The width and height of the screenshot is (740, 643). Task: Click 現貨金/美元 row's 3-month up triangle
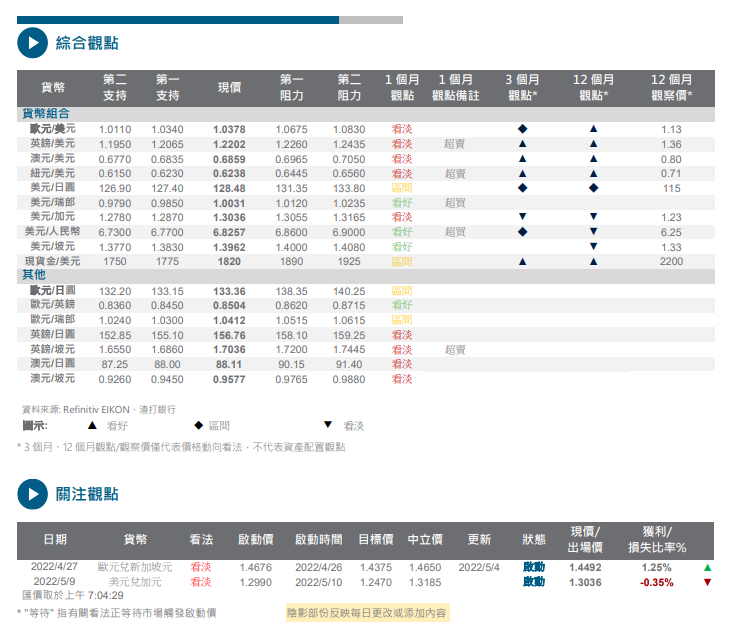click(522, 261)
